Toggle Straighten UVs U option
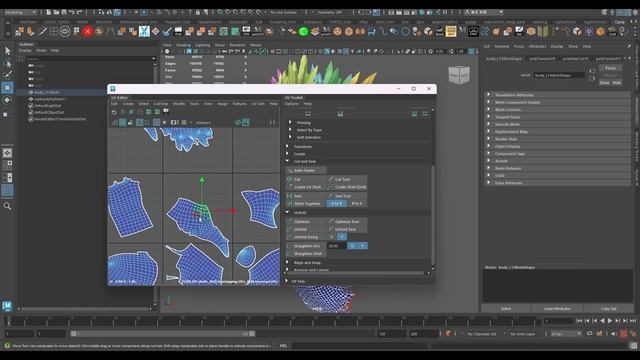Viewport: 640px width, 360px height. (x=353, y=246)
